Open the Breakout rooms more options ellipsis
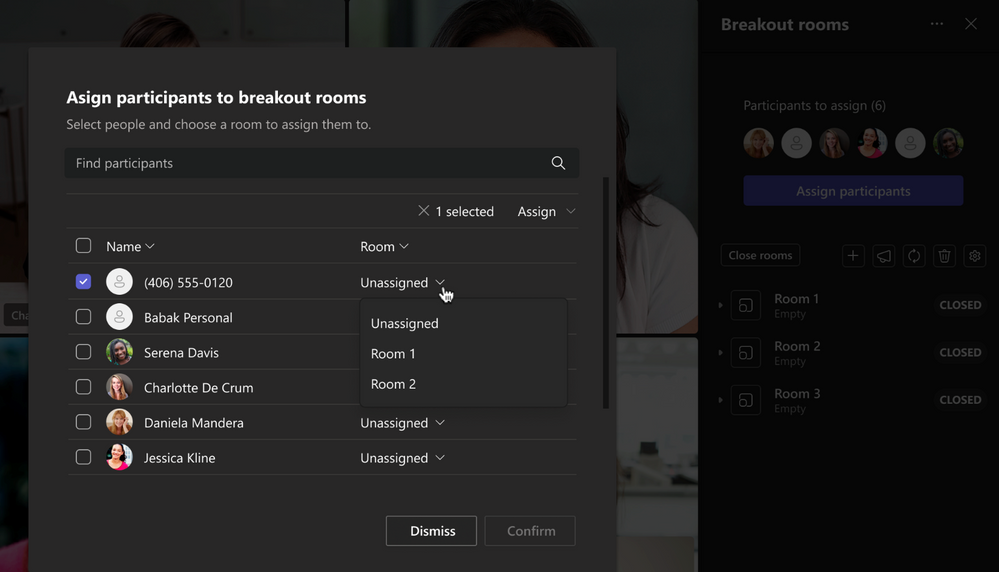999x572 pixels. [x=937, y=24]
